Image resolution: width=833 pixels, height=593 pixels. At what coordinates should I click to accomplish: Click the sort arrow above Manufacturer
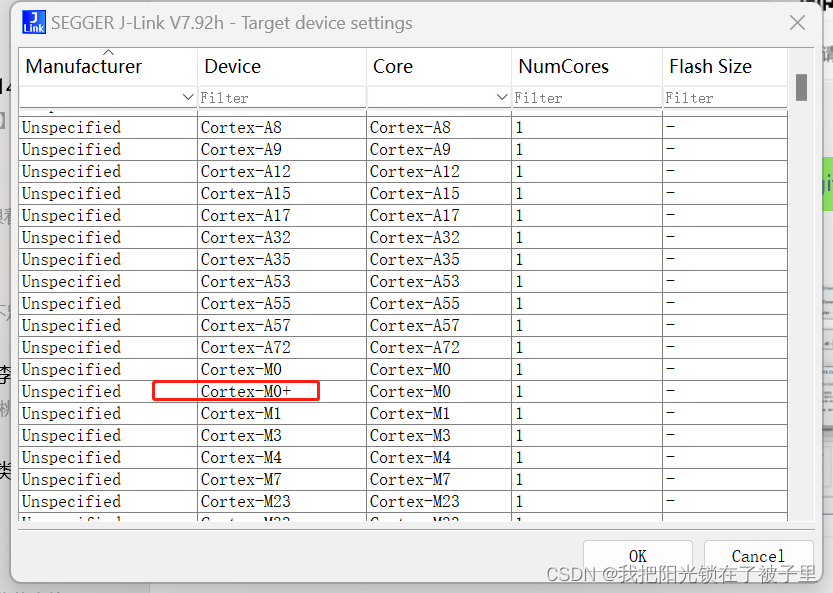110,54
